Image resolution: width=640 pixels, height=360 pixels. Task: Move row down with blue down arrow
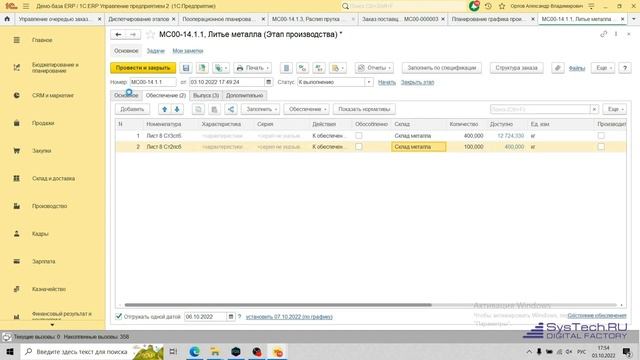point(177,109)
